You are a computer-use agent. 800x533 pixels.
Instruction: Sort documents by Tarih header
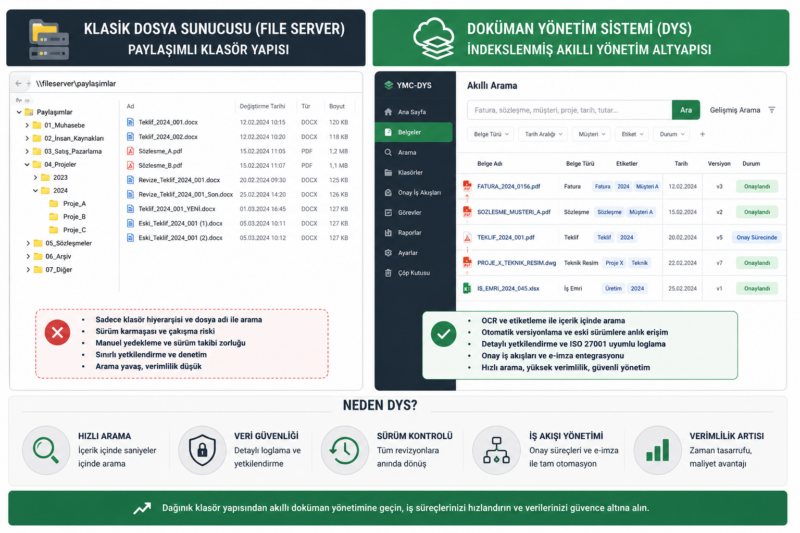click(681, 164)
